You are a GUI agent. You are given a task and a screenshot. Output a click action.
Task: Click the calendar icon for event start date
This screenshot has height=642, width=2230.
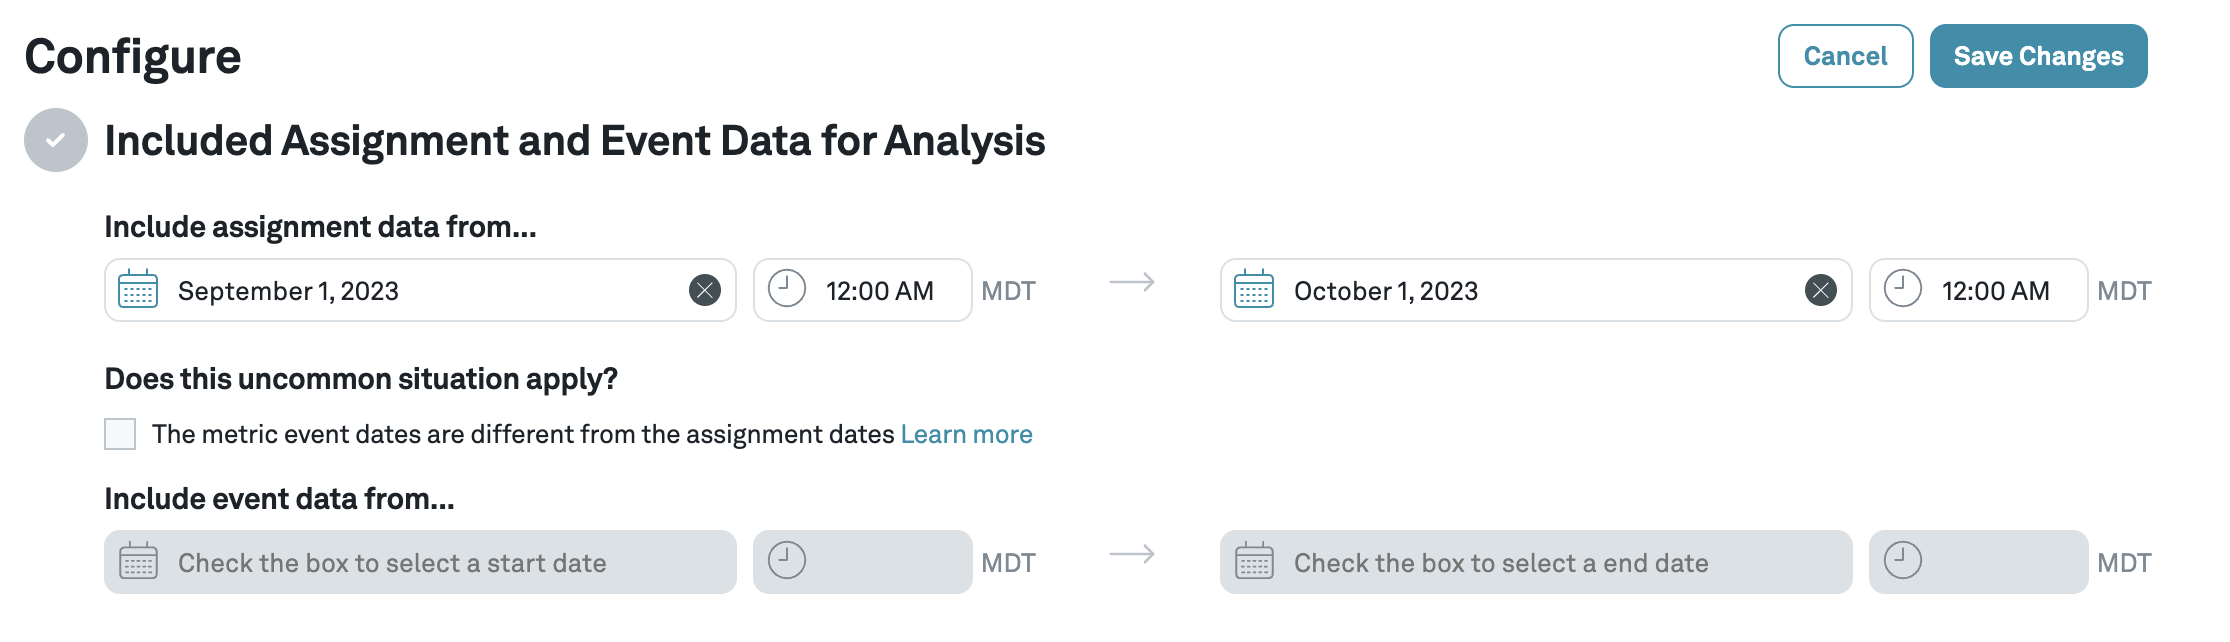[141, 562]
